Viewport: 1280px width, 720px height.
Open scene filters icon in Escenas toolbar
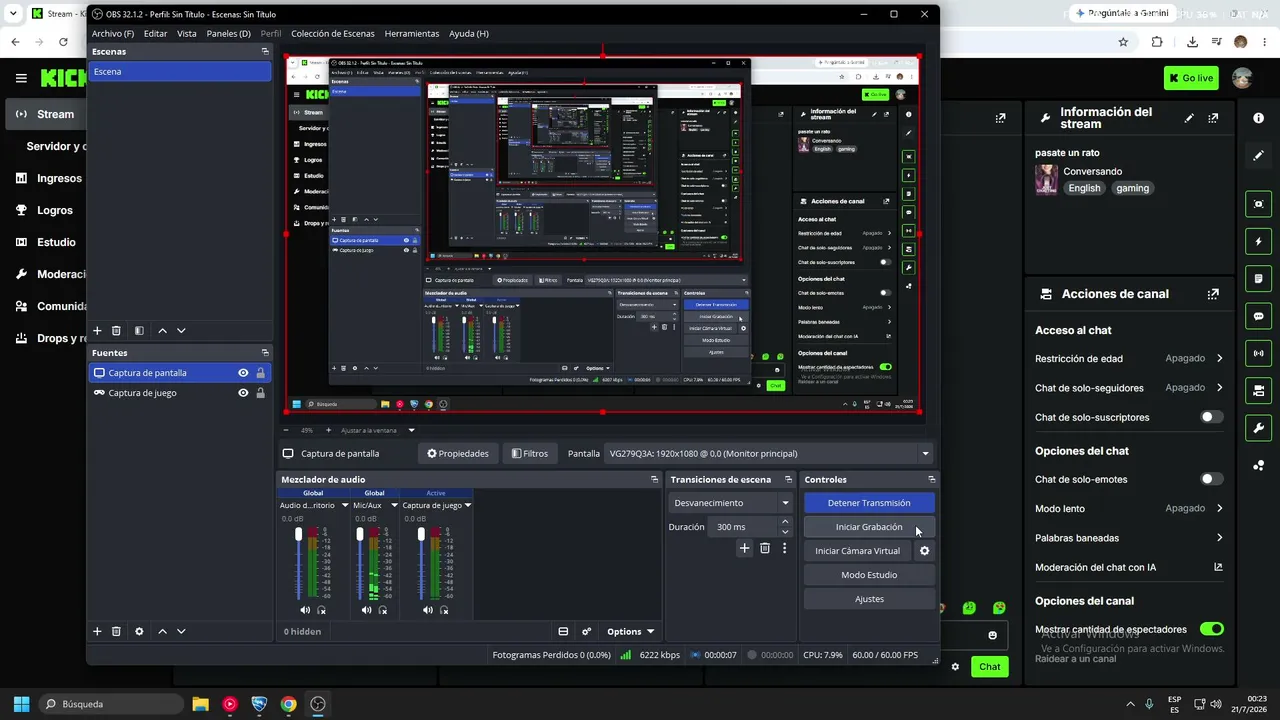coord(139,330)
